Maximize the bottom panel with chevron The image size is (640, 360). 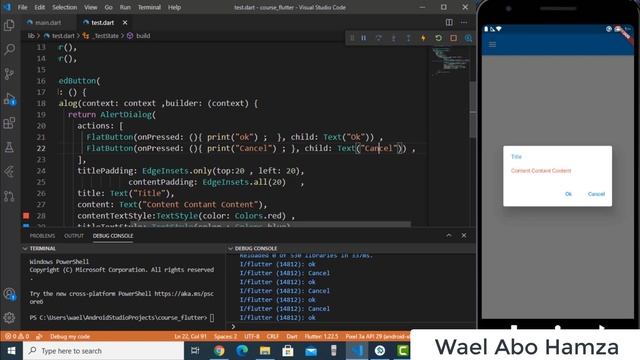[x=449, y=236]
